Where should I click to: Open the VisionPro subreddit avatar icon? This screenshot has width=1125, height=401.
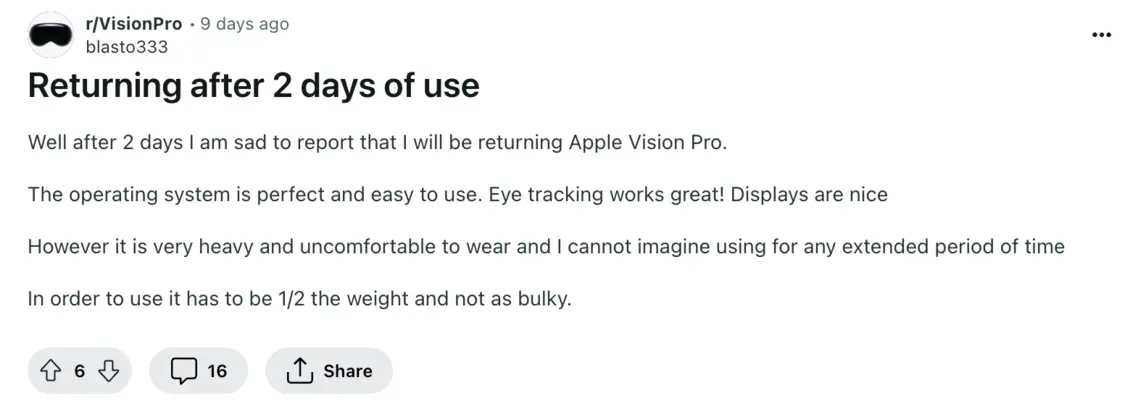[x=50, y=34]
